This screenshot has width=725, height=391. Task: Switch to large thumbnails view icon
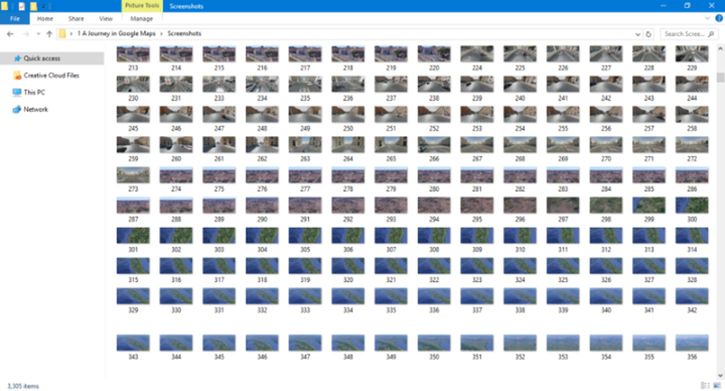(717, 385)
